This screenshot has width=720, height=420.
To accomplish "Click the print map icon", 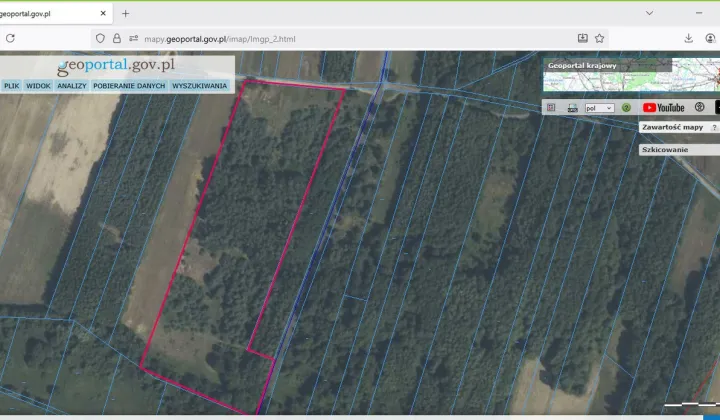I will pyautogui.click(x=573, y=108).
